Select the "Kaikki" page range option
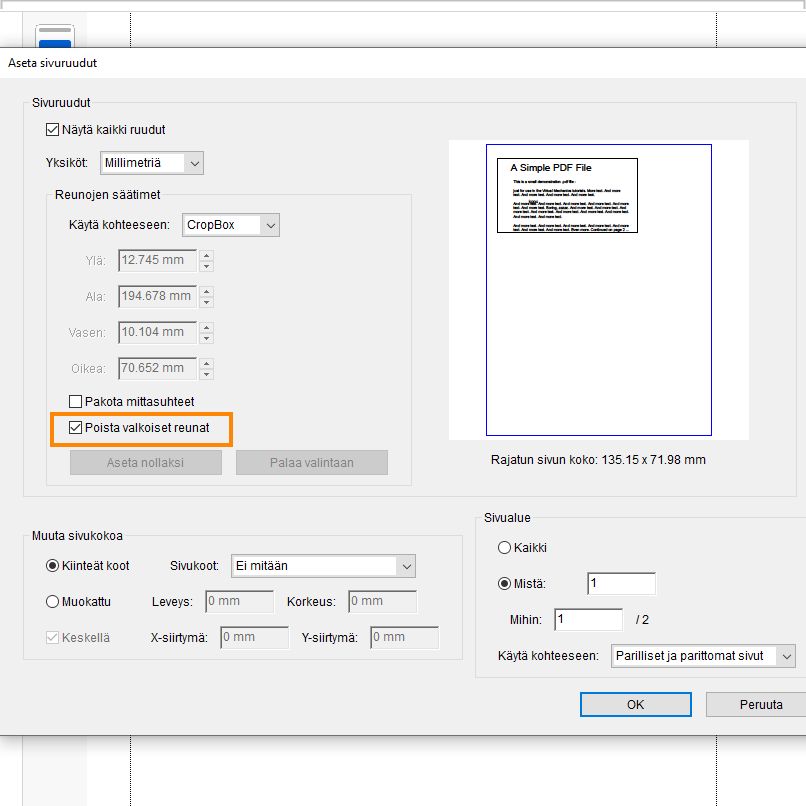 click(505, 547)
